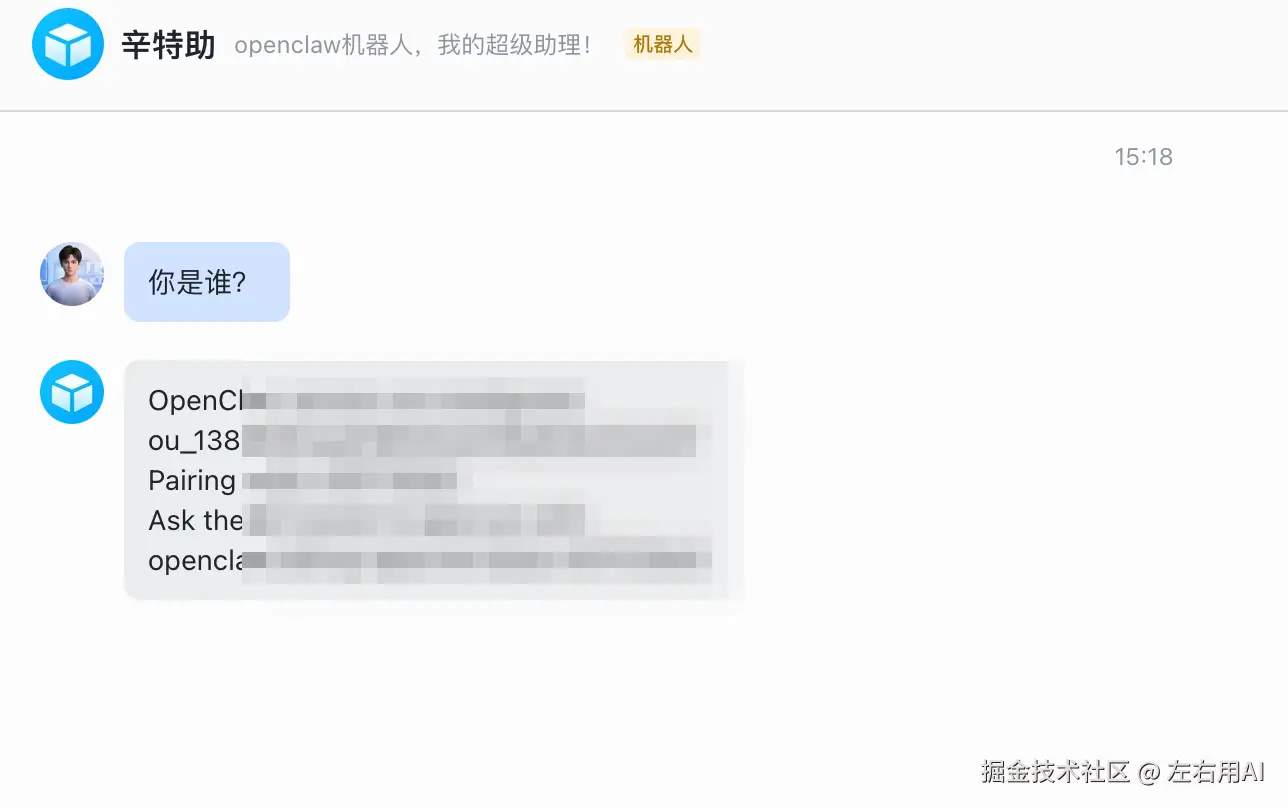Select the 你是谁? message bubble
The width and height of the screenshot is (1288, 808).
click(207, 282)
